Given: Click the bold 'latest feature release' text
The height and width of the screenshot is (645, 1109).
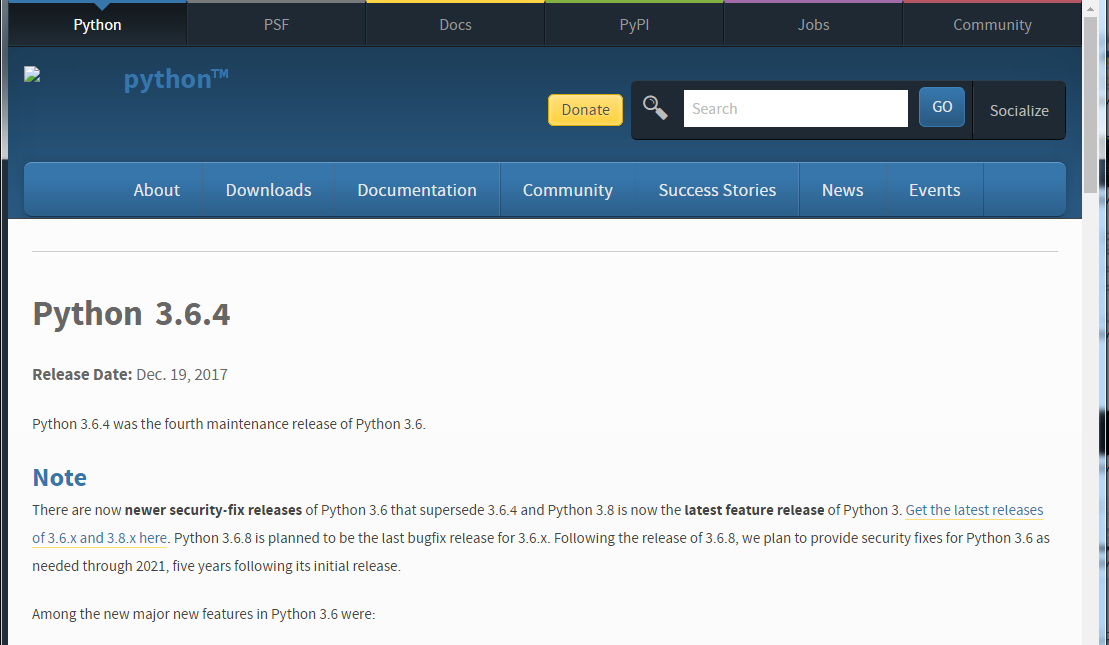Looking at the screenshot, I should pos(754,510).
